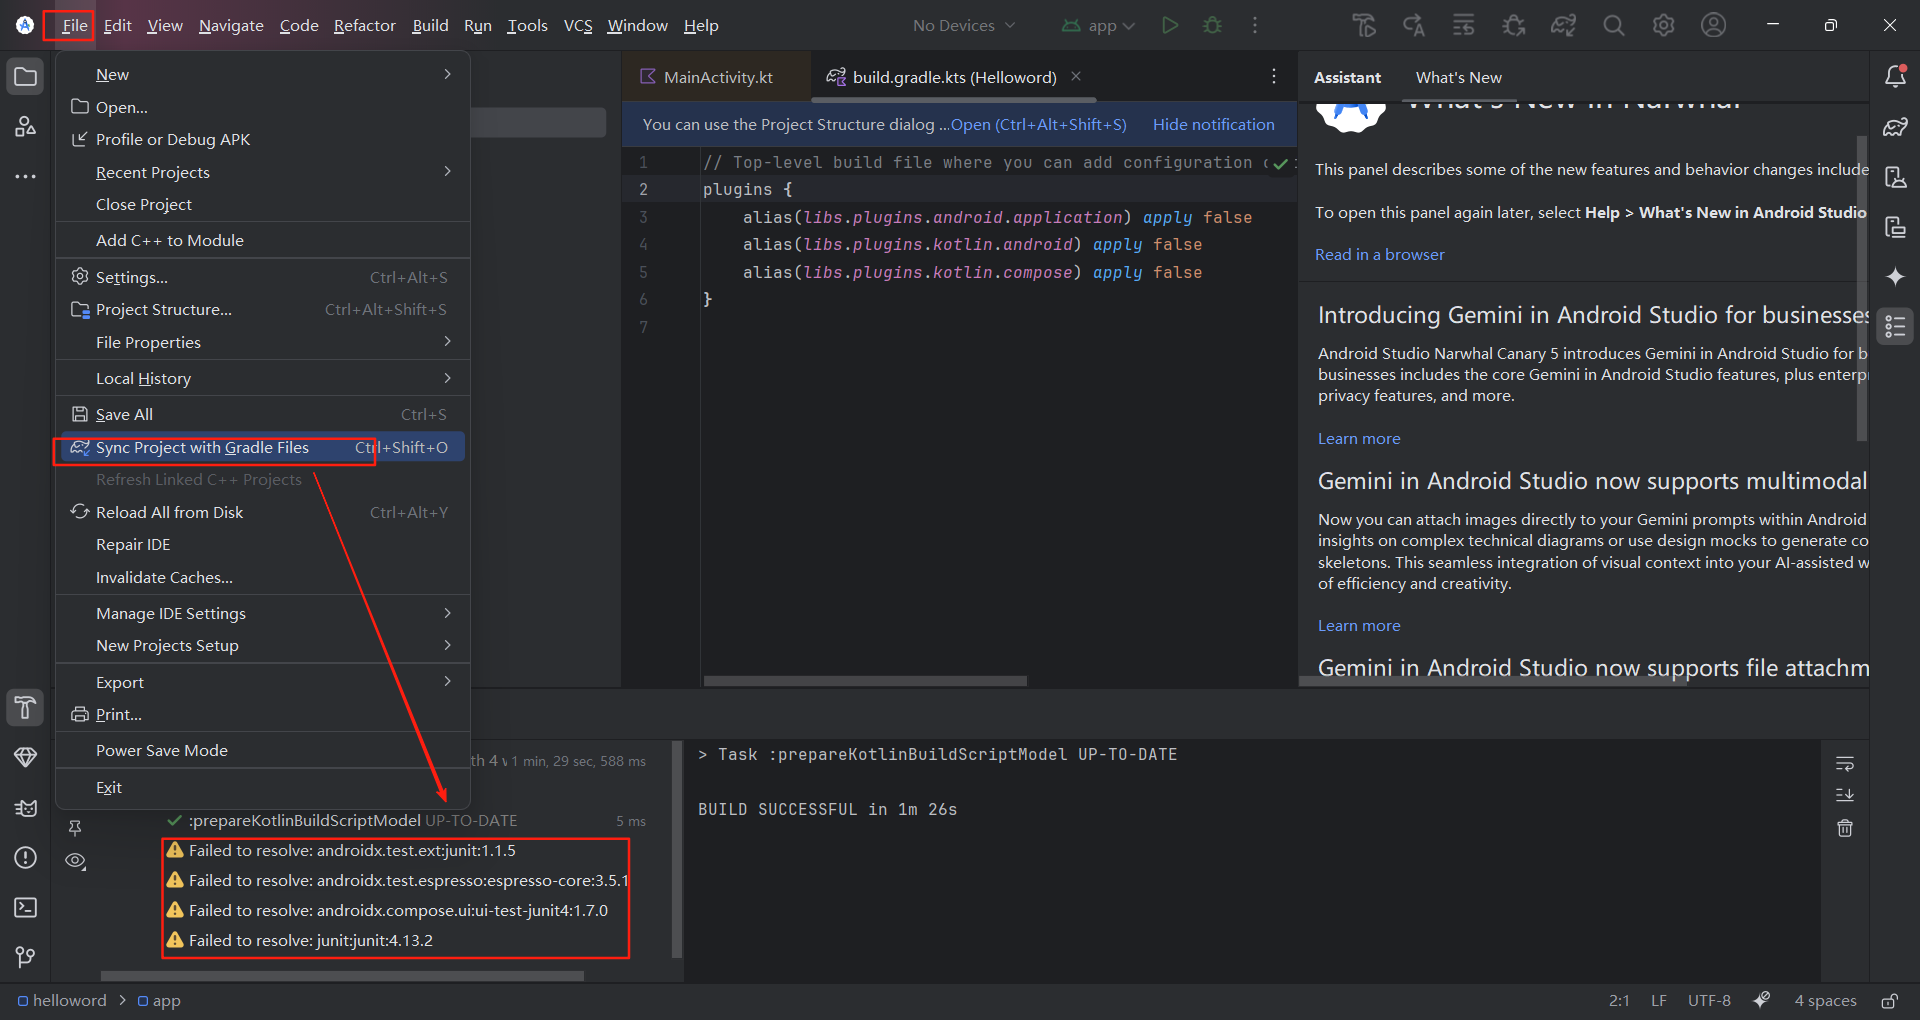Image resolution: width=1920 pixels, height=1020 pixels.
Task: Click 4 spaces indent setting
Action: (1824, 1001)
